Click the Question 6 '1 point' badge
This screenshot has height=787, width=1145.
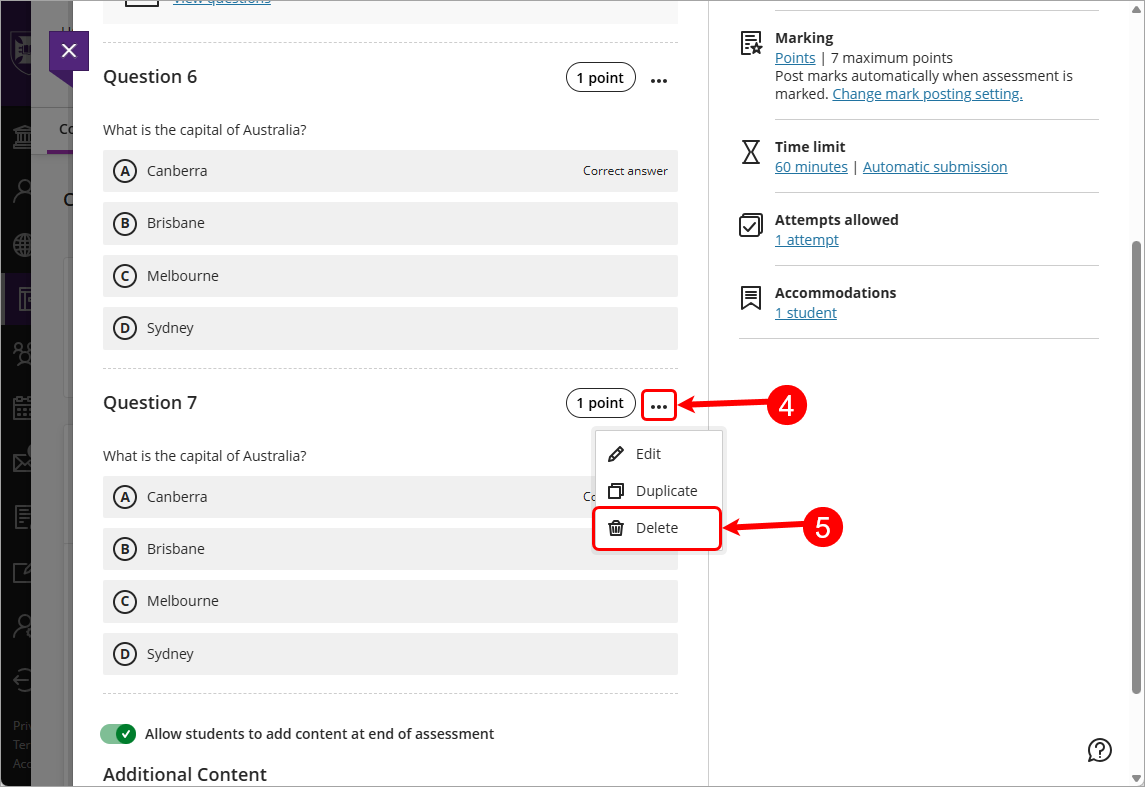[600, 77]
